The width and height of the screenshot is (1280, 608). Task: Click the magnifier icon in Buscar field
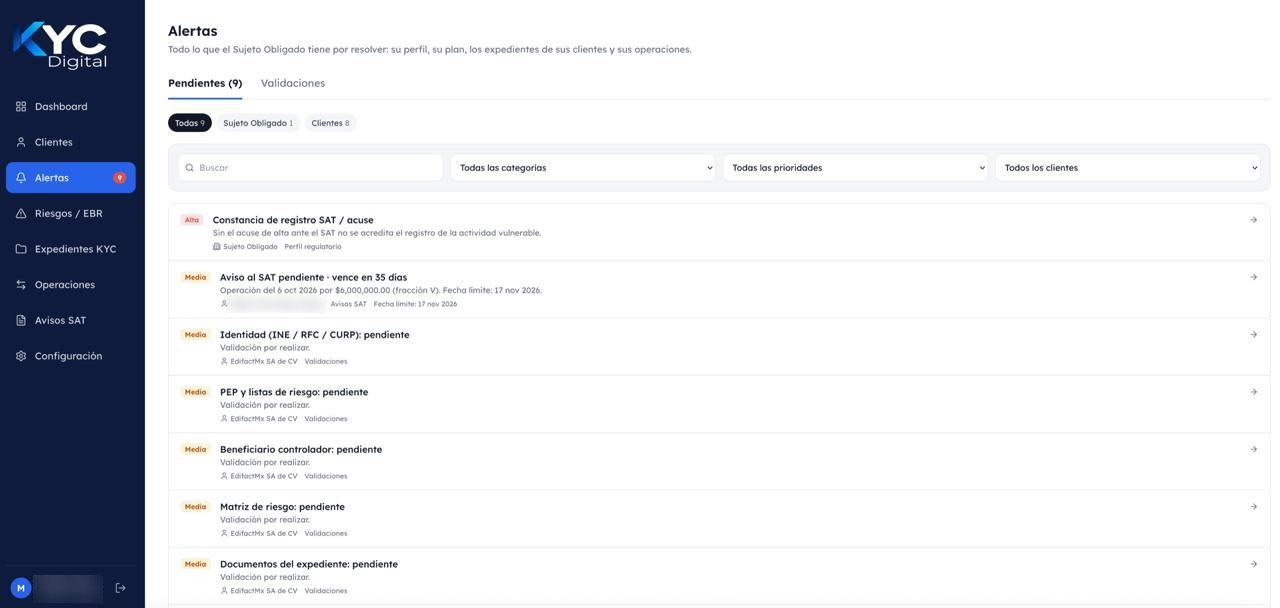click(x=190, y=168)
